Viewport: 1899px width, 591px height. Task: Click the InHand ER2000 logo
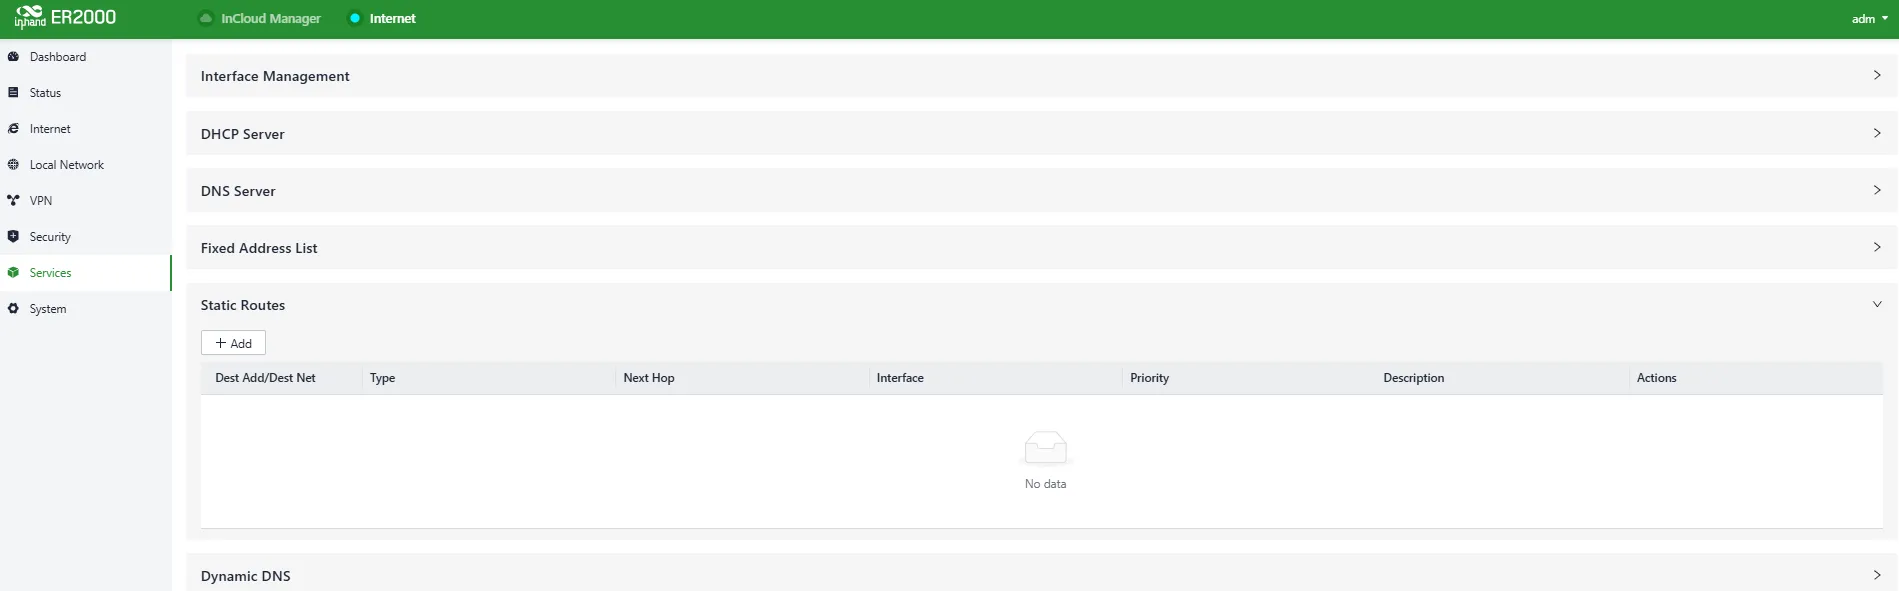coord(65,17)
